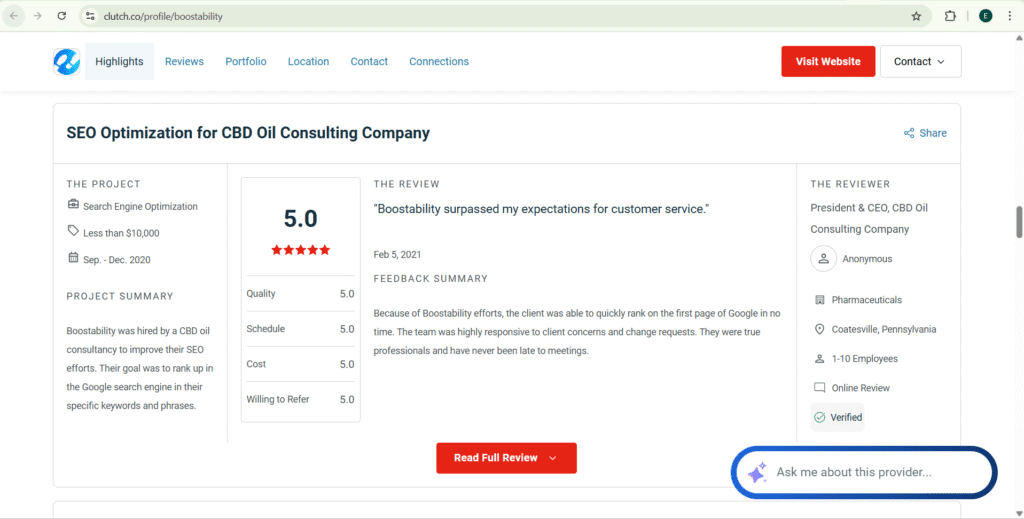Click the price tag icon beside budget
This screenshot has height=519, width=1024.
coord(73,231)
